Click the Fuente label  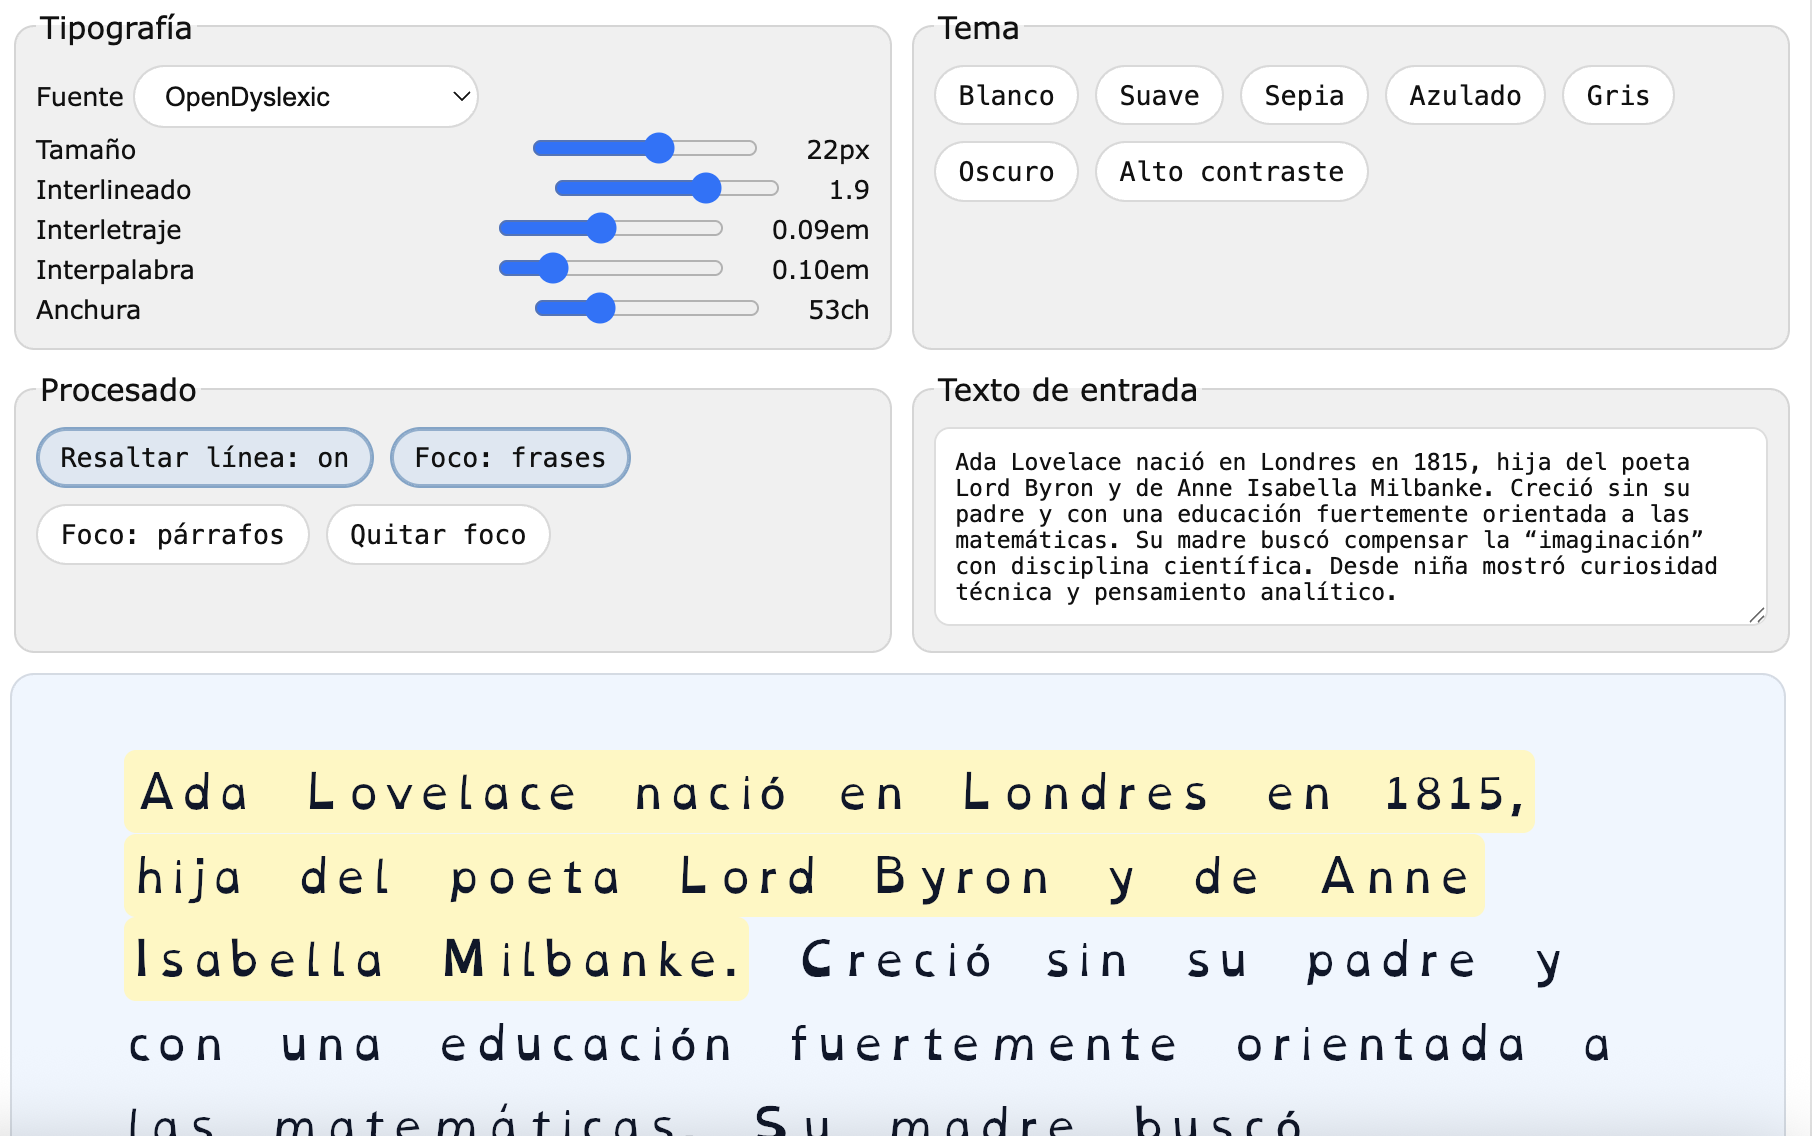80,97
